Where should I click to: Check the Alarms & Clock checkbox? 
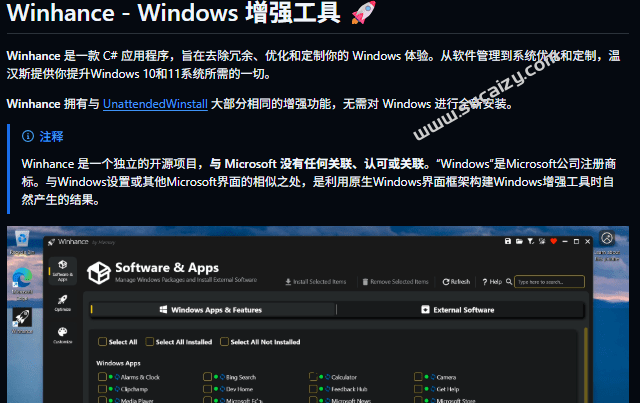(102, 376)
